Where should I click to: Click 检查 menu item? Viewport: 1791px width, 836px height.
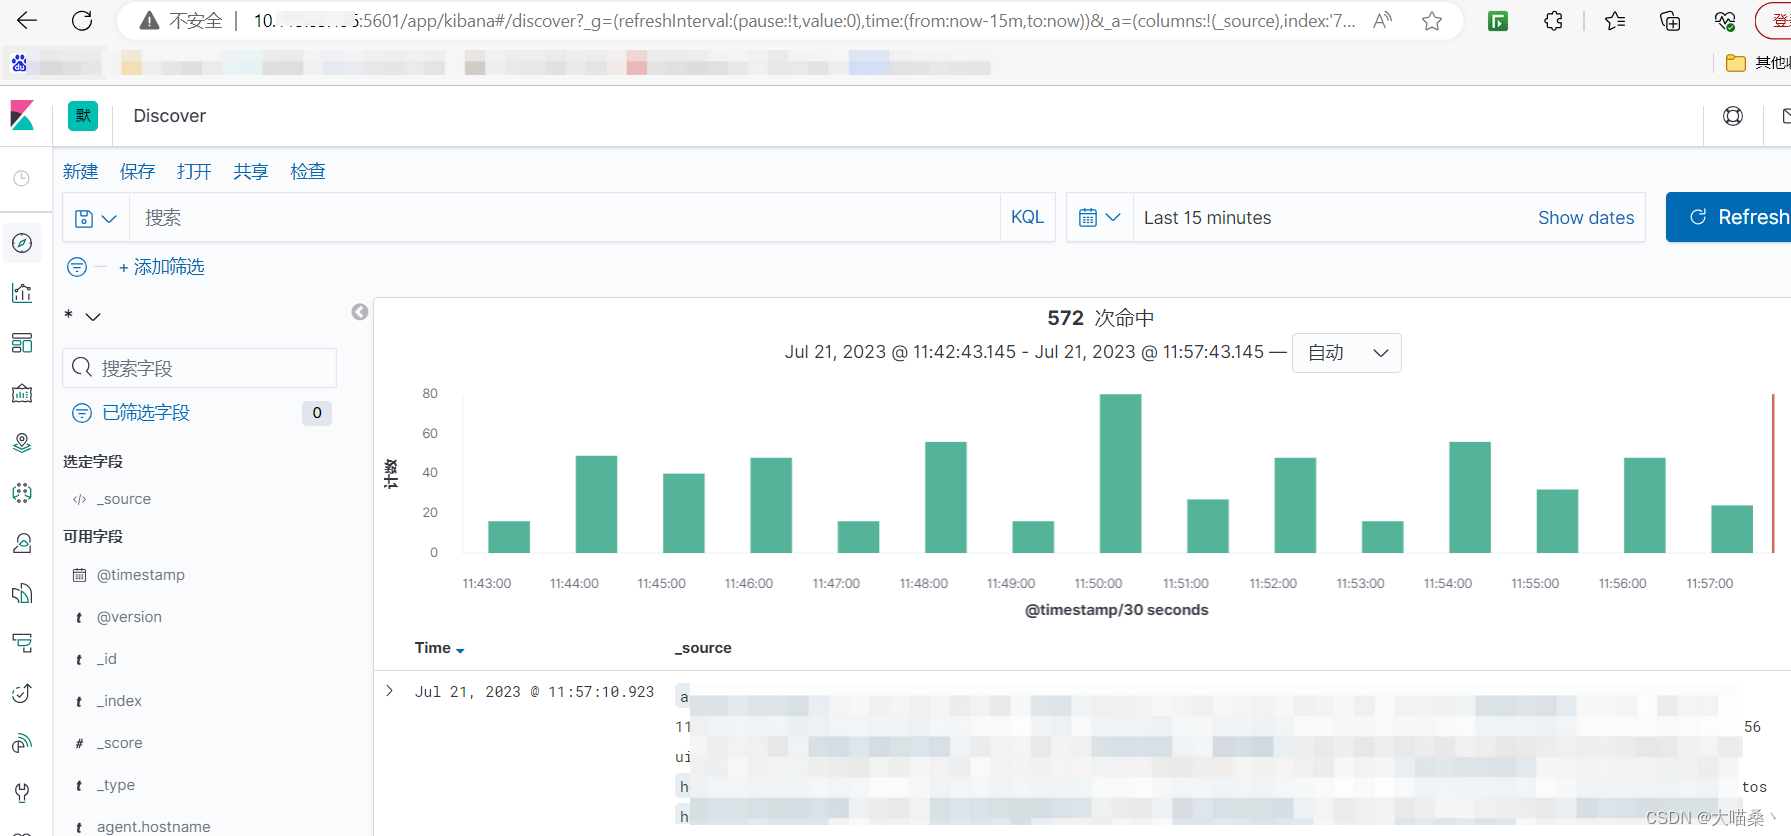click(x=308, y=171)
